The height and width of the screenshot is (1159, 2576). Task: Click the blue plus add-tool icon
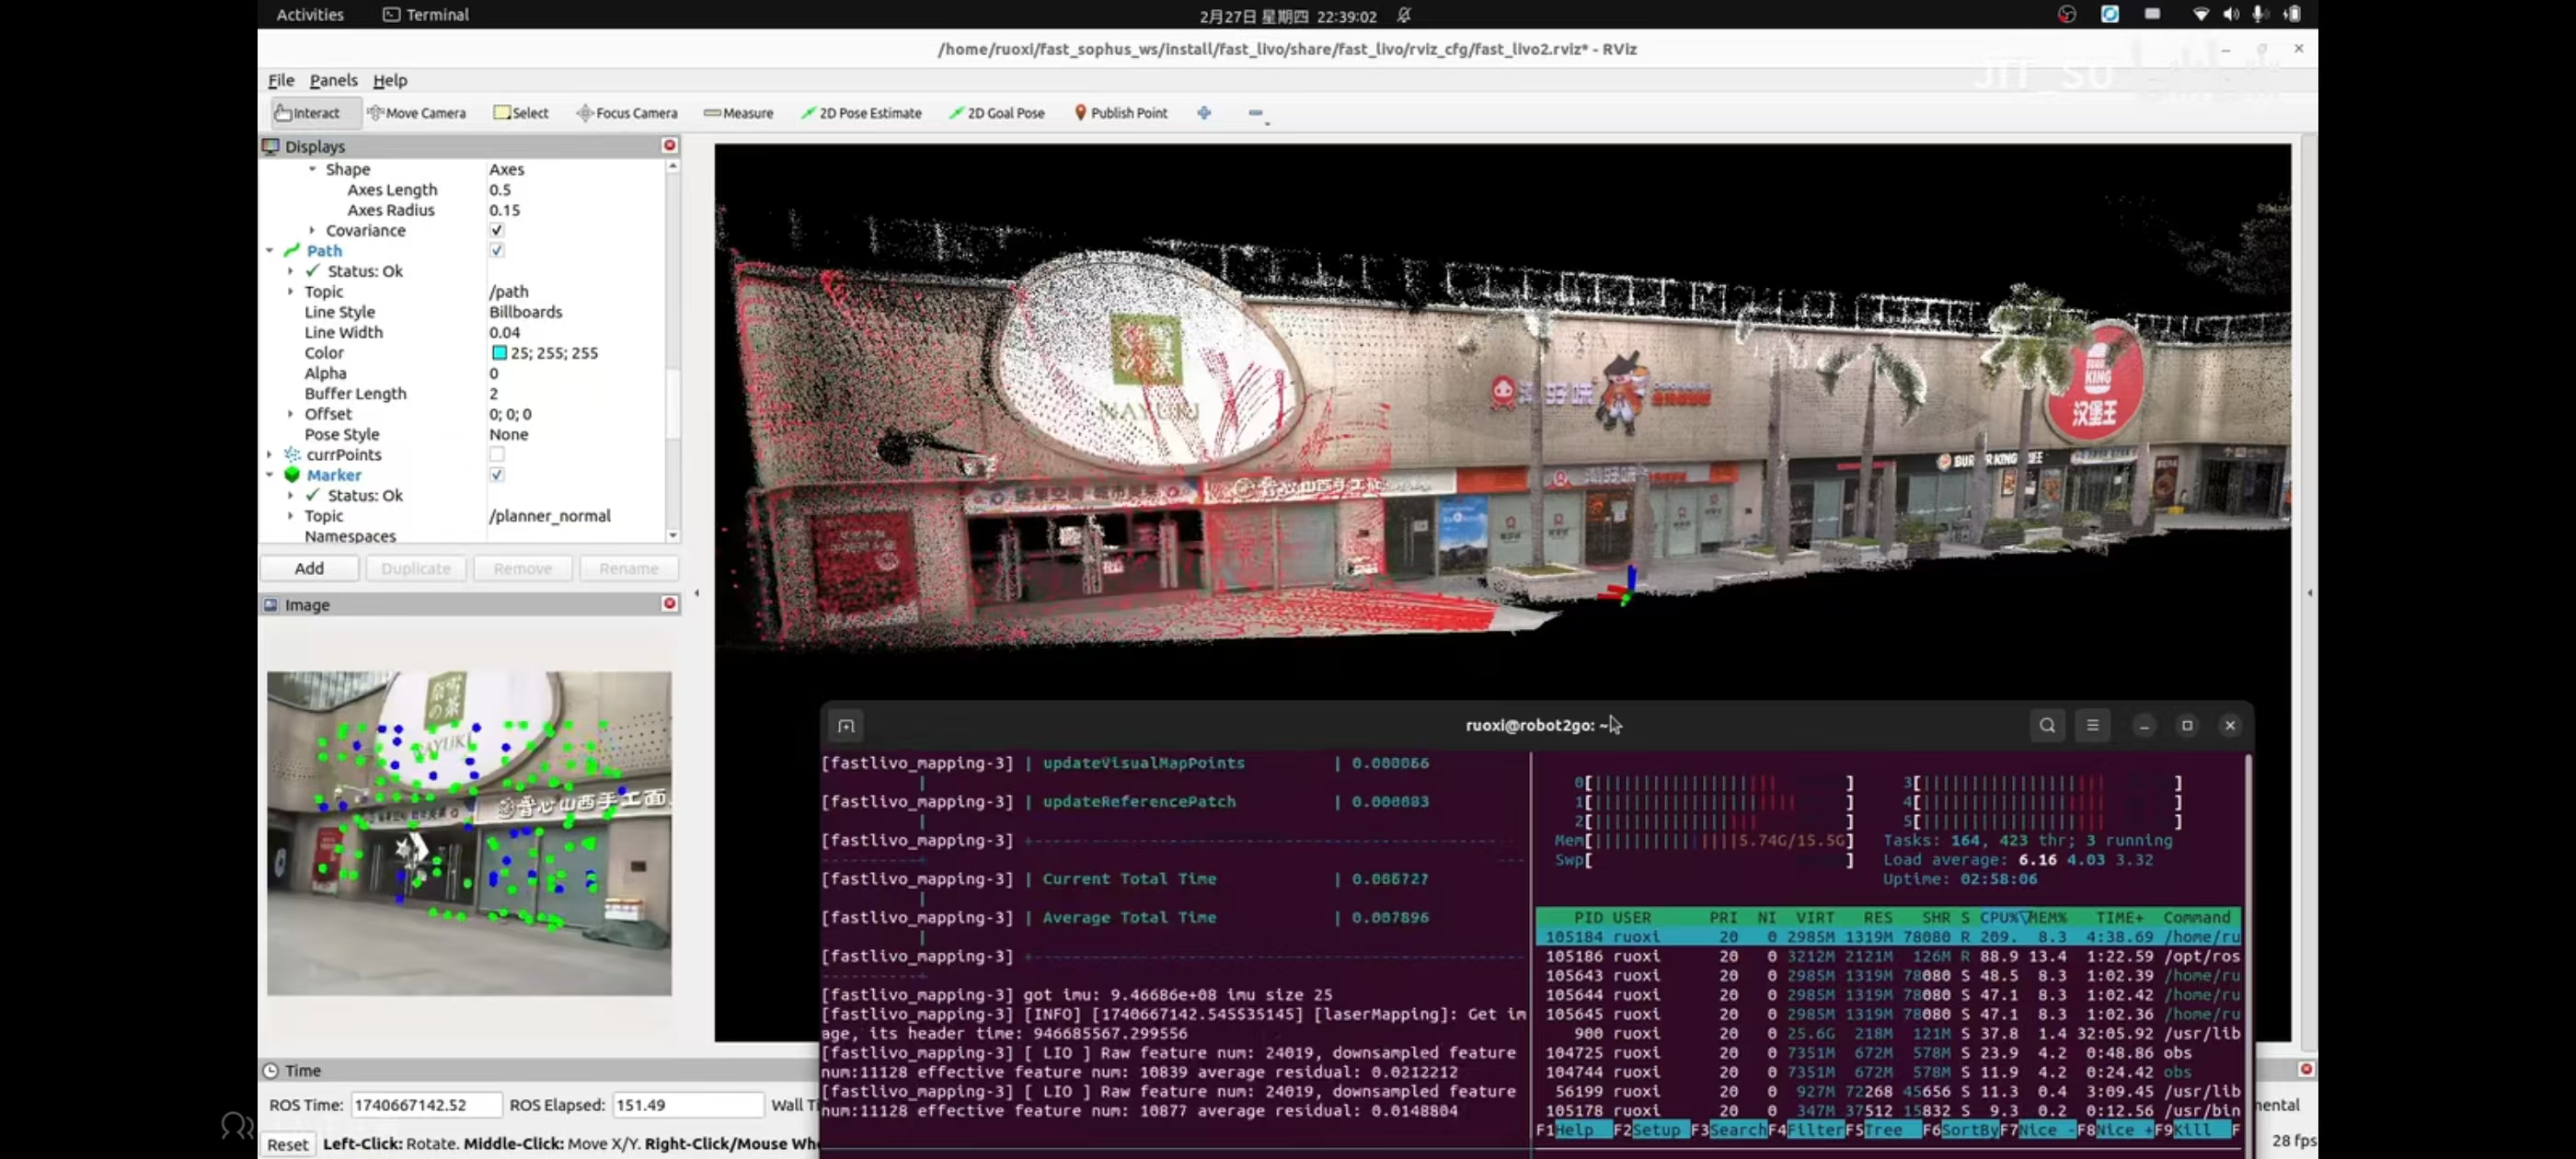1204,113
